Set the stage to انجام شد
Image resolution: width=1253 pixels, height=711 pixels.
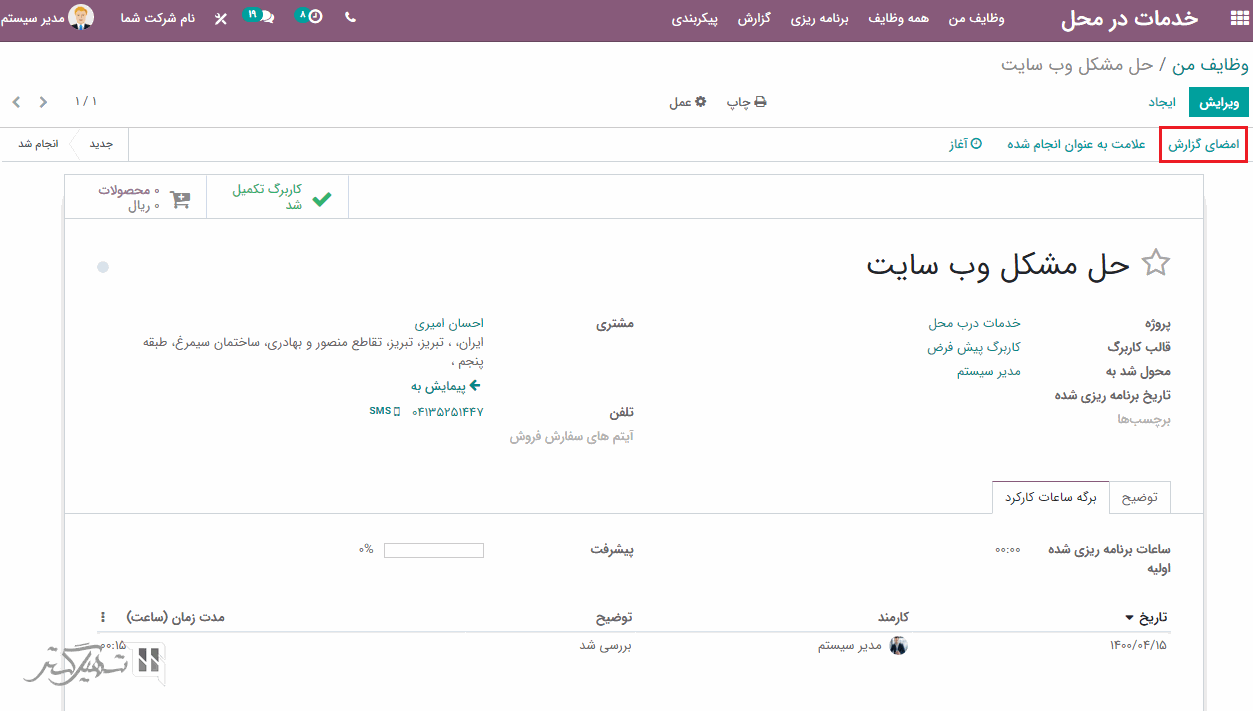pyautogui.click(x=38, y=144)
